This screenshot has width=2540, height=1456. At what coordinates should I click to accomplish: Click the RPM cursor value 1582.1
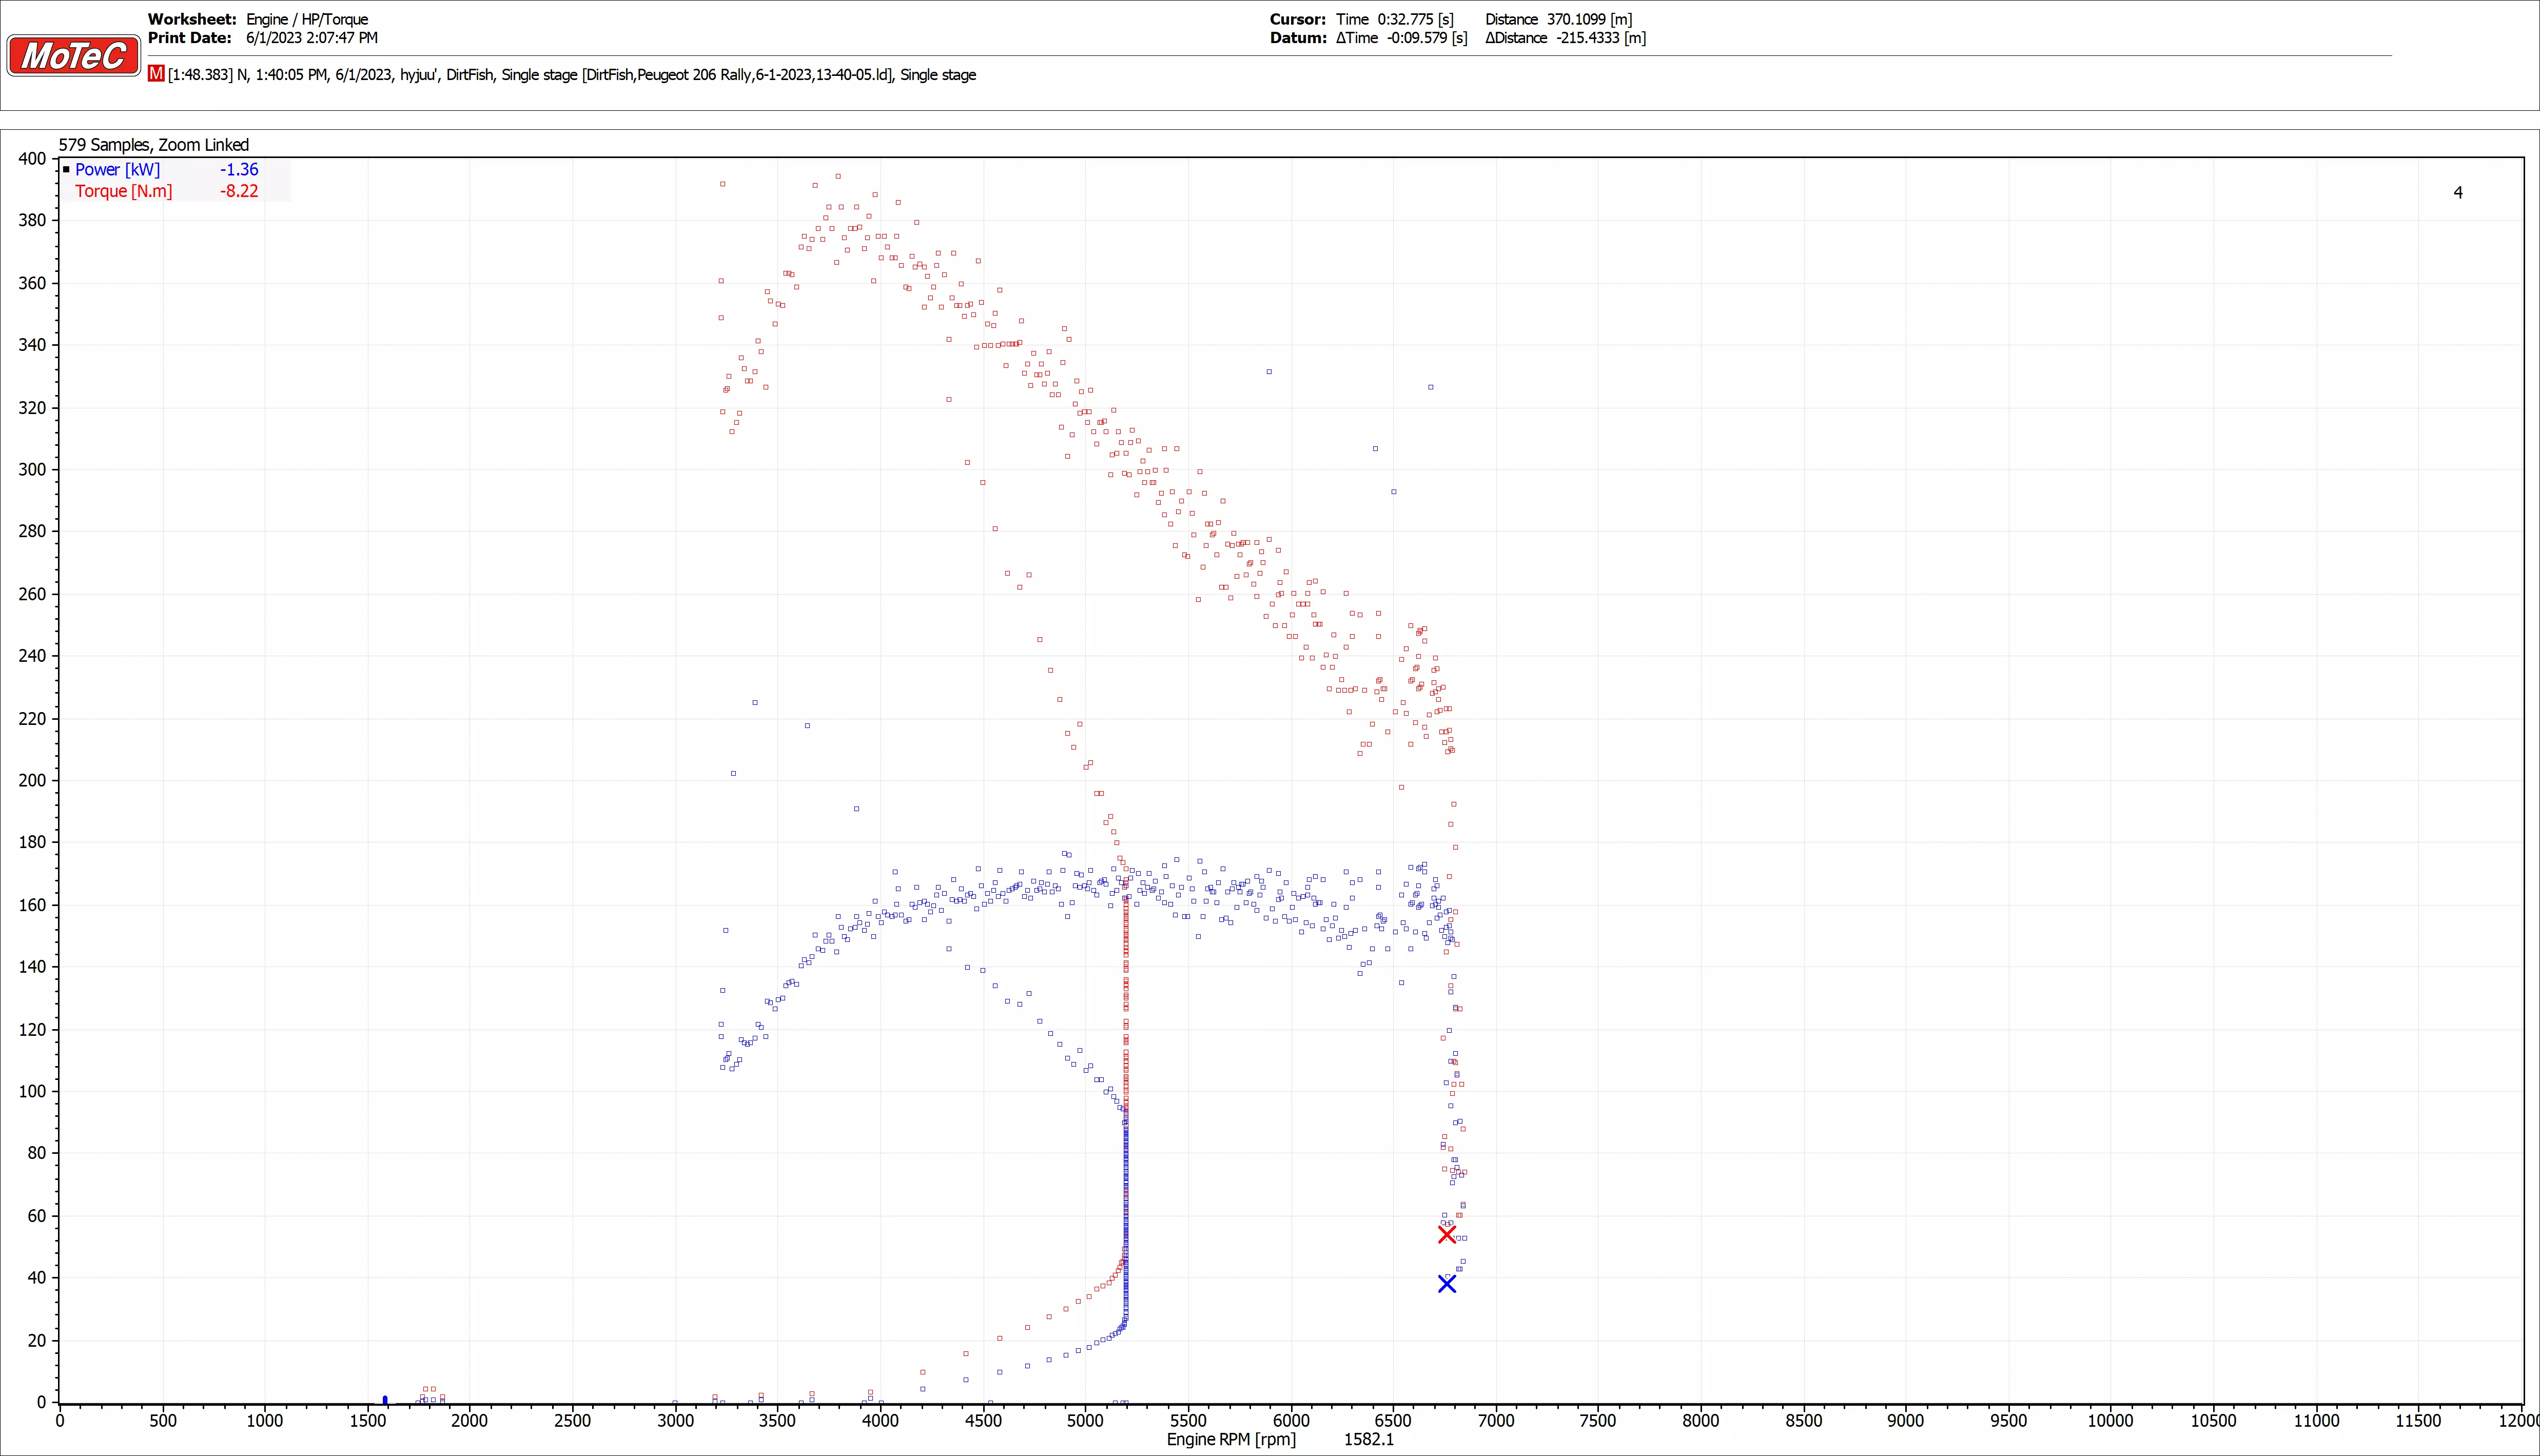click(1368, 1440)
